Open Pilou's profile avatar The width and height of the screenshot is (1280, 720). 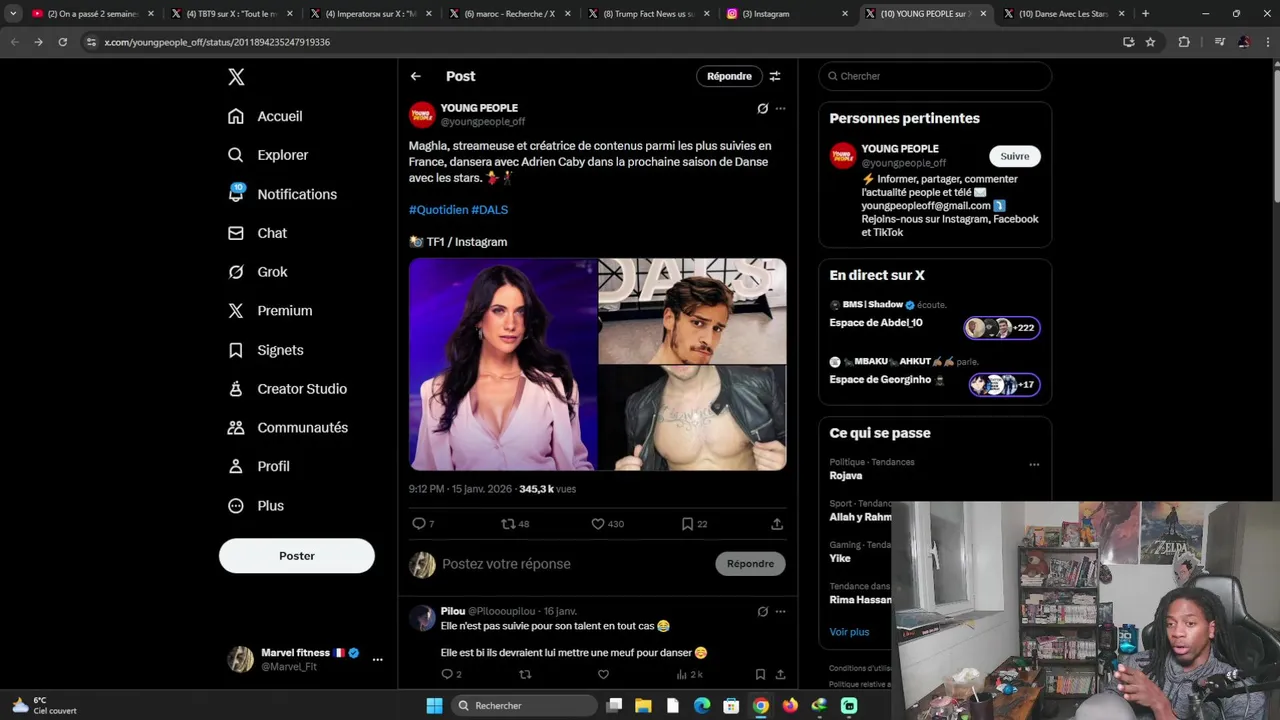click(x=422, y=618)
